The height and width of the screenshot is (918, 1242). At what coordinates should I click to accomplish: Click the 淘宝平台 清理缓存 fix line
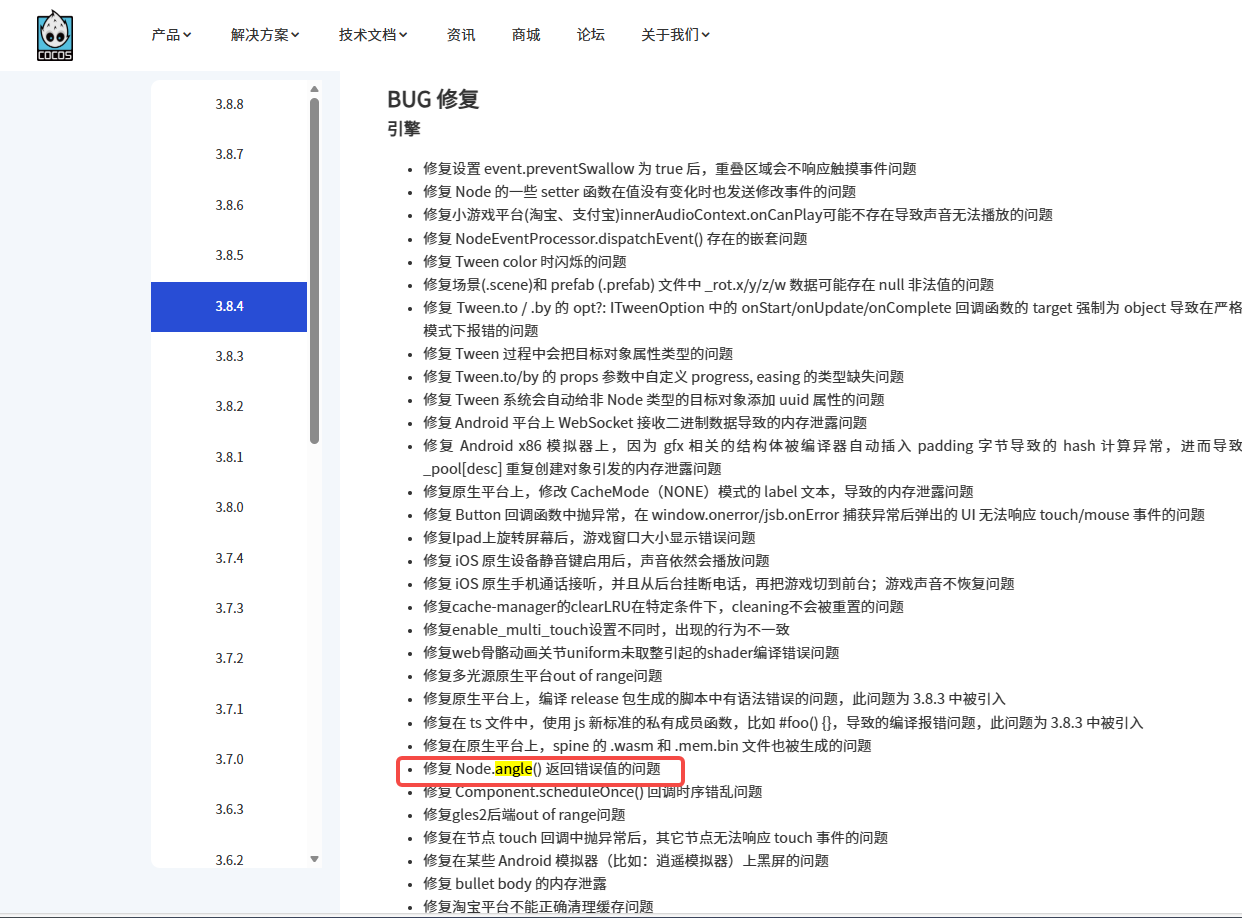click(538, 906)
